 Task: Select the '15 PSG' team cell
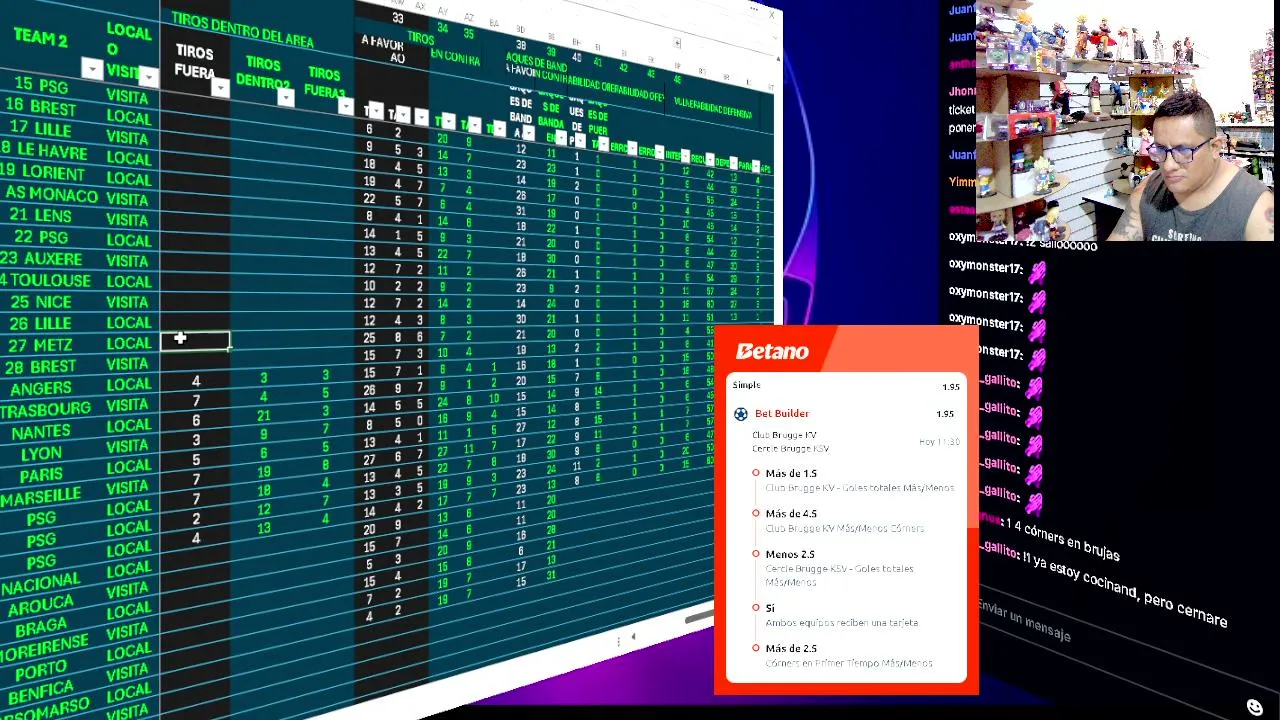point(40,87)
